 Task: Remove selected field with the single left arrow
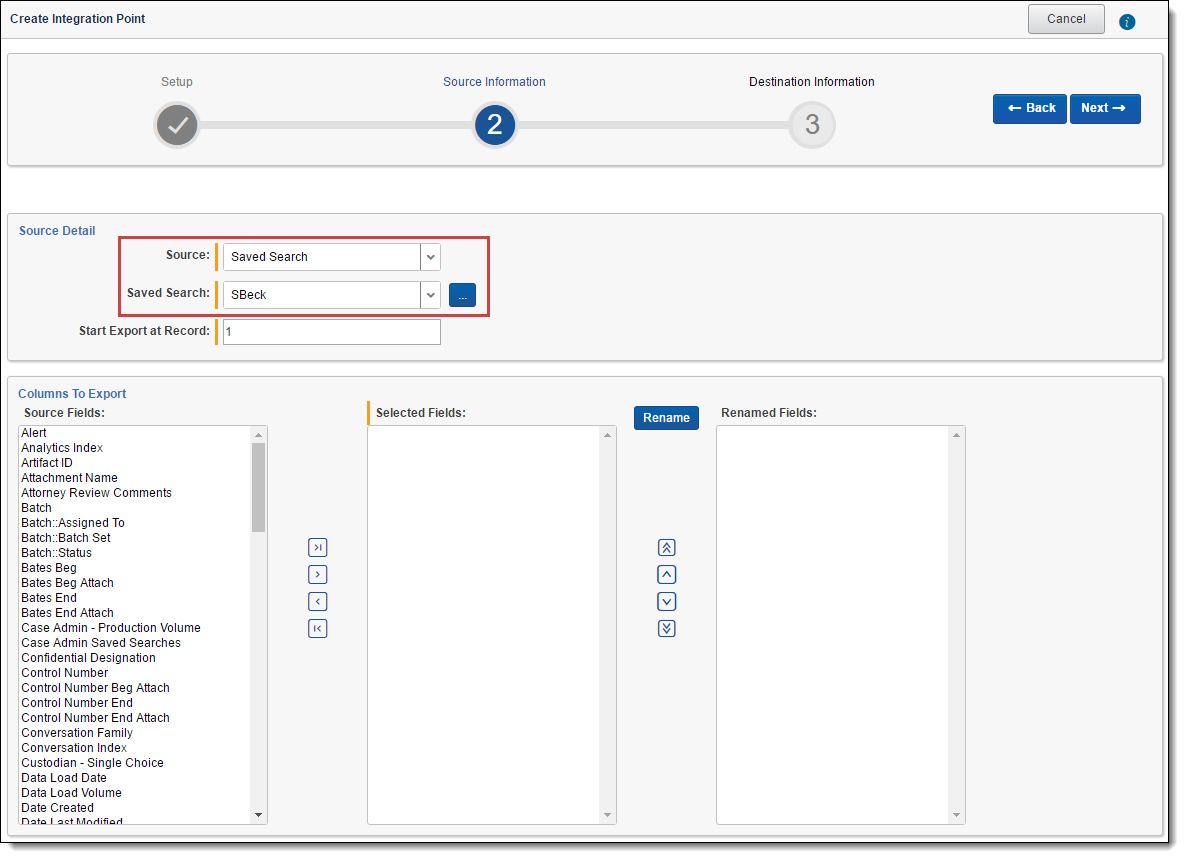(317, 602)
